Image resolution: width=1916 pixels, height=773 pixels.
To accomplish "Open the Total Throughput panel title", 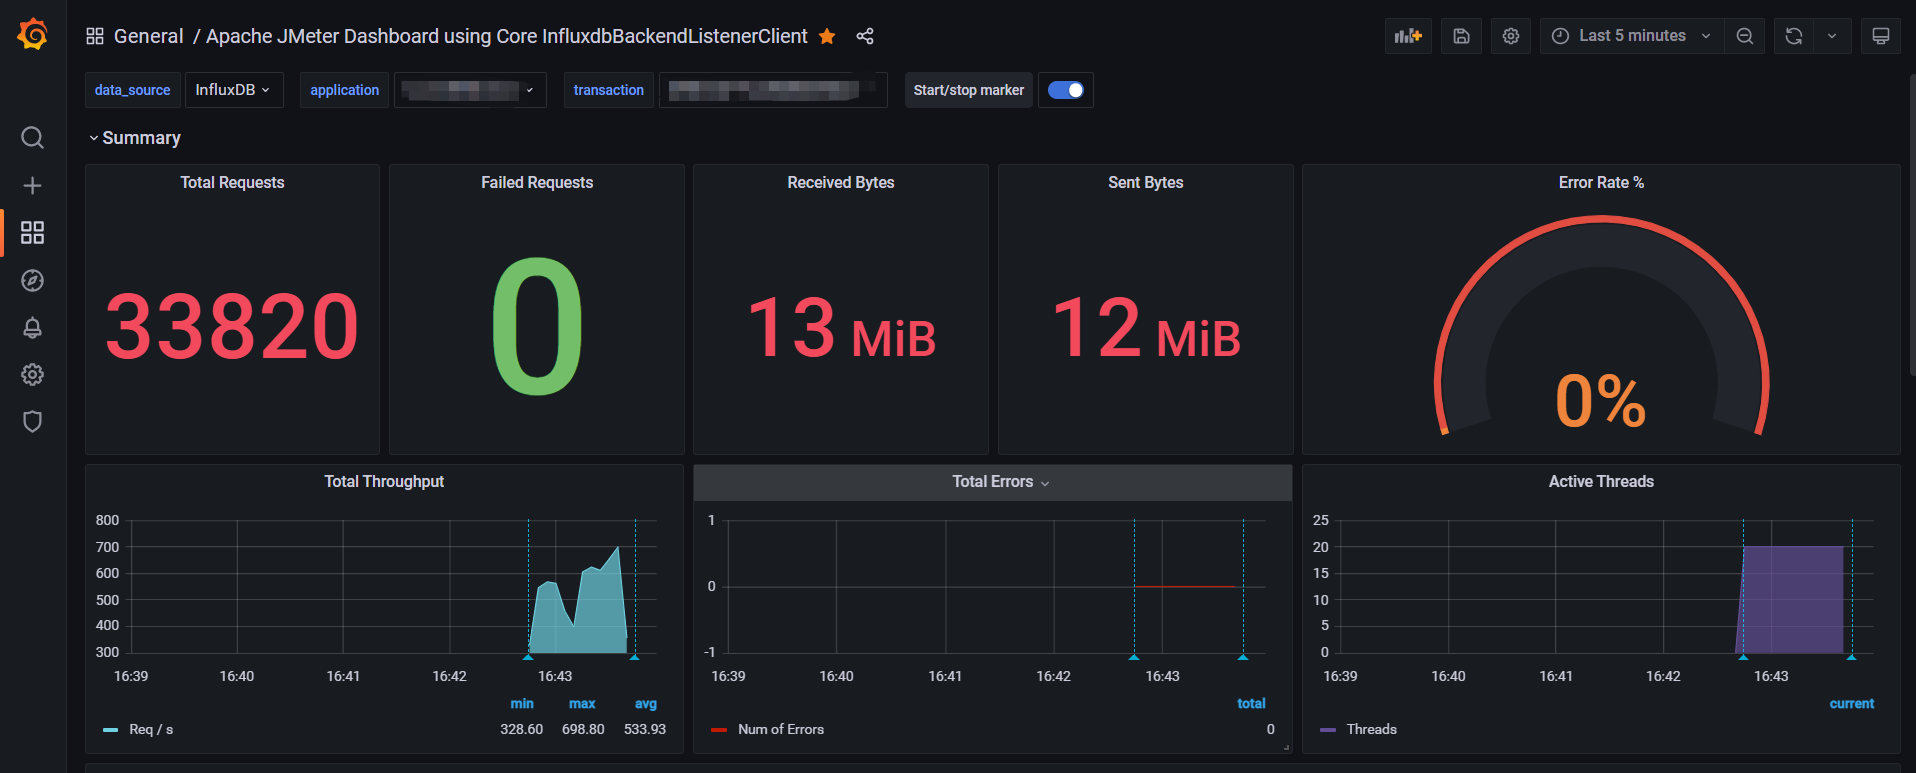I will (x=384, y=481).
